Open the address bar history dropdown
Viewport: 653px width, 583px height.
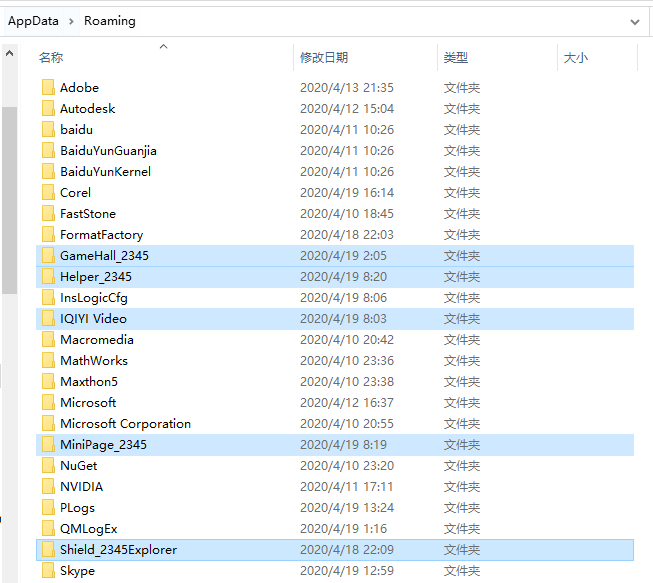[636, 21]
